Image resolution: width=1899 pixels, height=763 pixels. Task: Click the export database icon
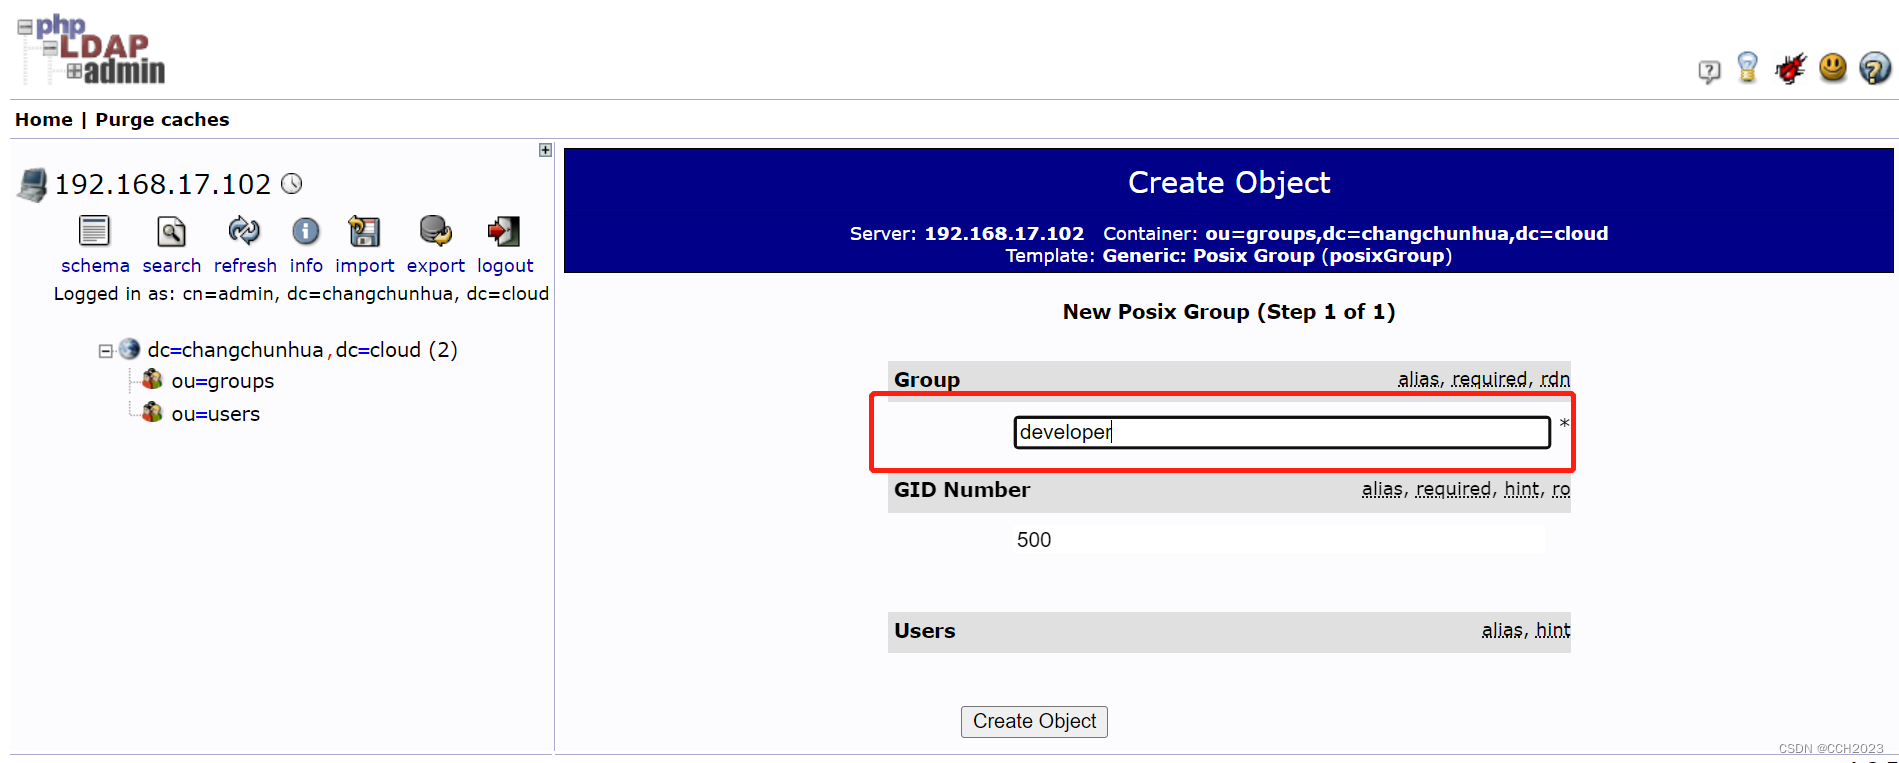coord(435,232)
